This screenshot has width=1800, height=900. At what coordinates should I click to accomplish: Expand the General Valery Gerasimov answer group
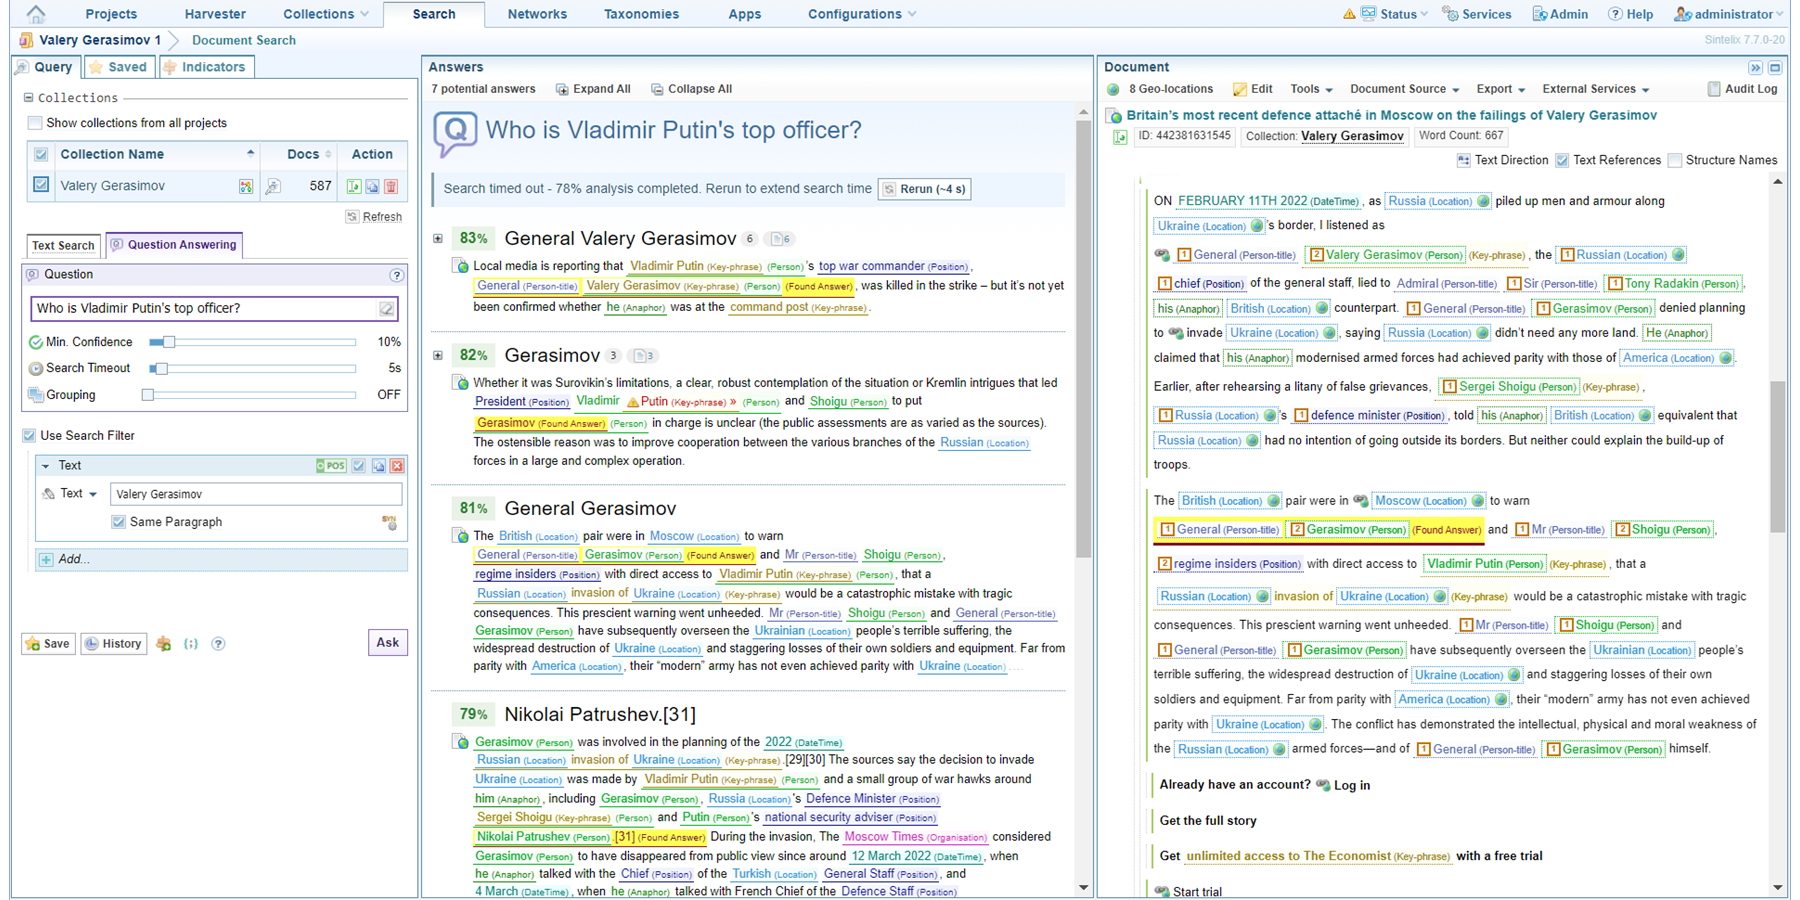pyautogui.click(x=438, y=239)
